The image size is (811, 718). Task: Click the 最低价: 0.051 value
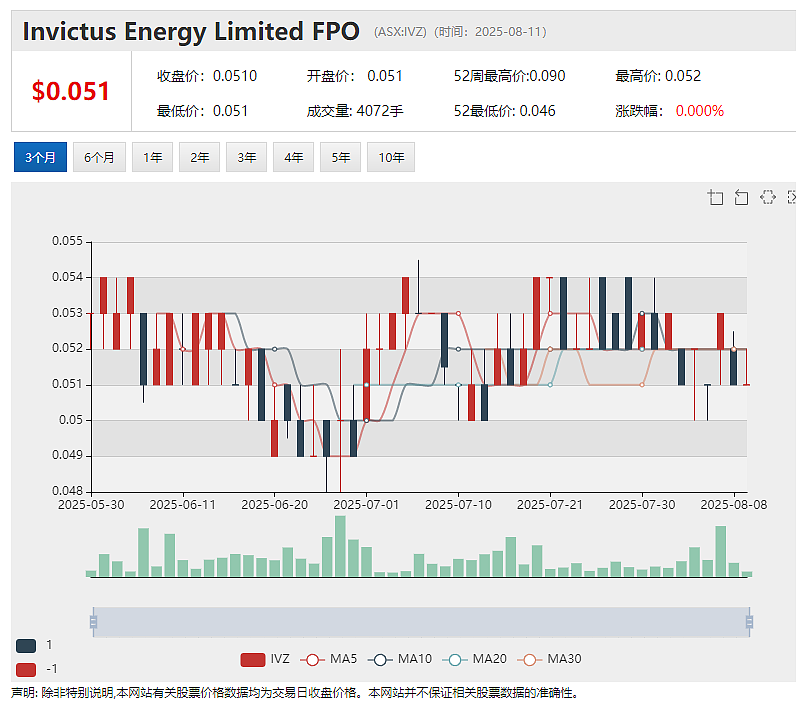click(202, 111)
